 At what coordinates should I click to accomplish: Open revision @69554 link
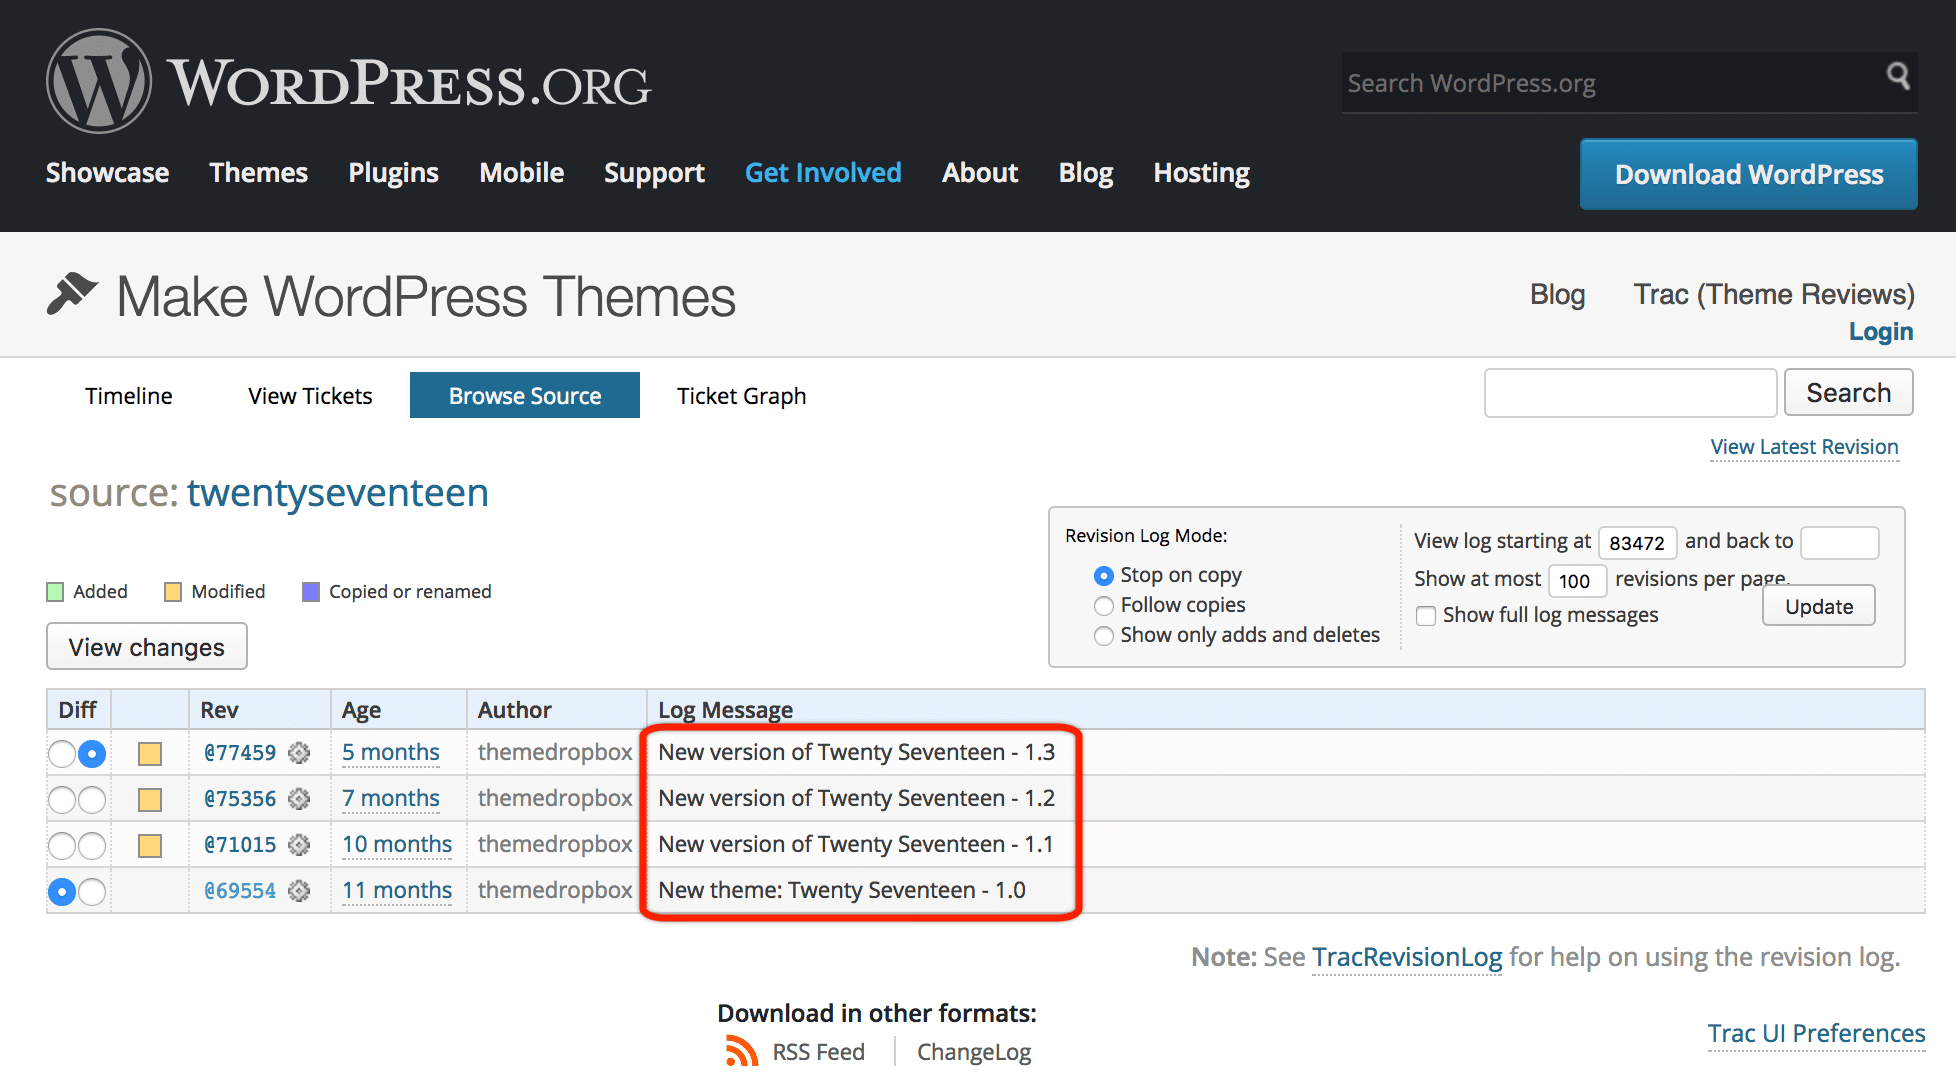(240, 891)
